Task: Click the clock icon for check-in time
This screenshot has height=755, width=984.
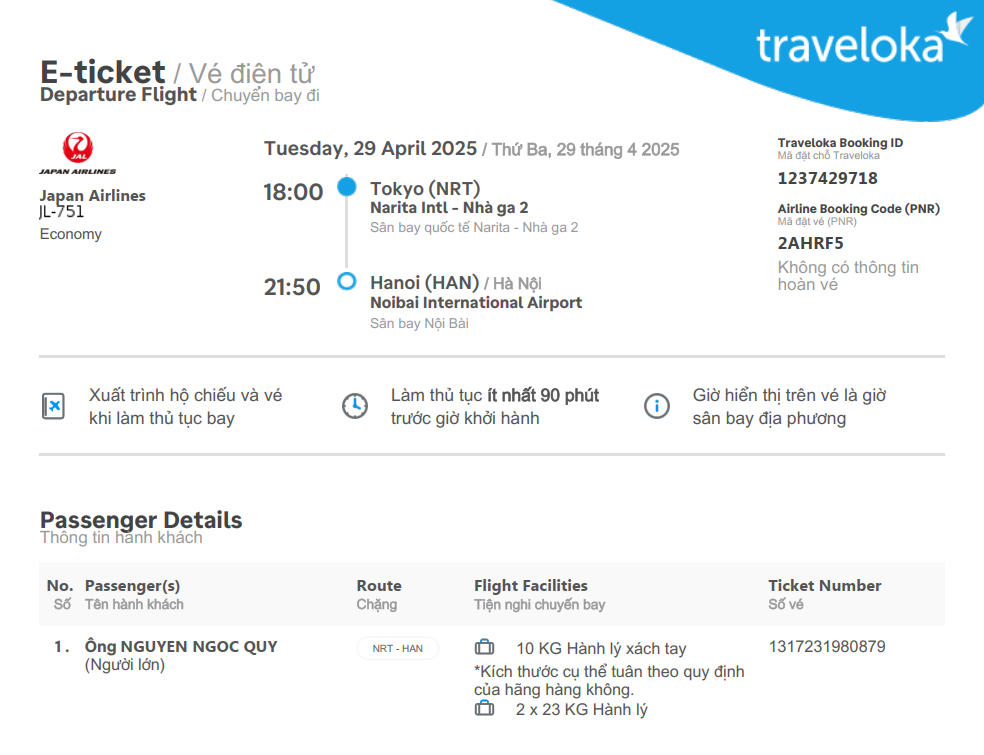Action: (354, 406)
